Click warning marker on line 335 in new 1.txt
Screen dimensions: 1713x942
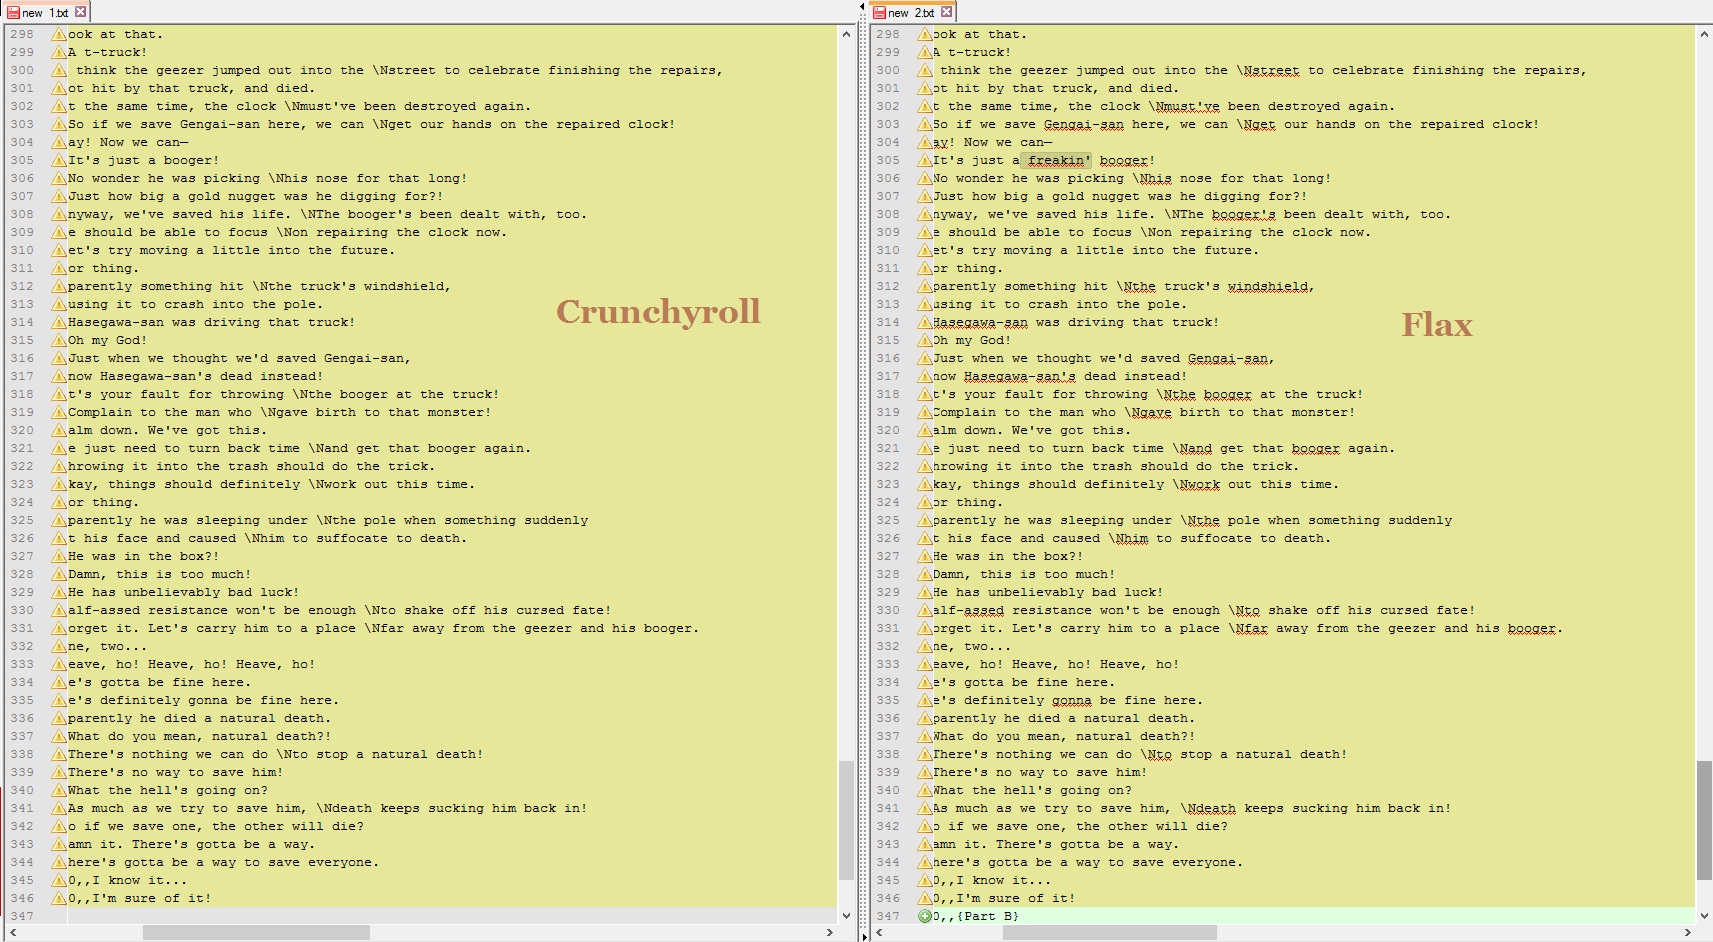[59, 700]
